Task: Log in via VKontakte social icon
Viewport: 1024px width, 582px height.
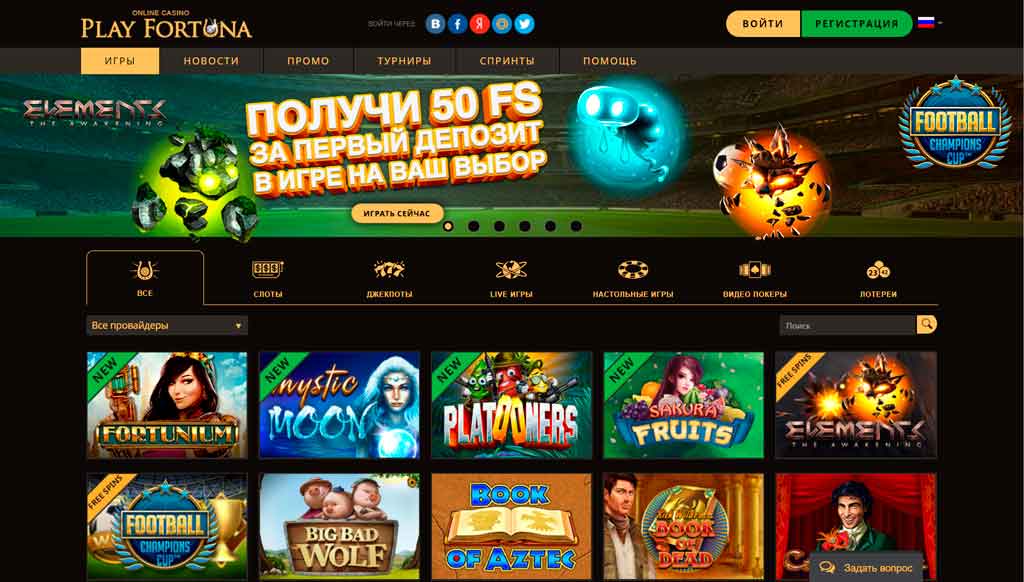Action: pos(436,24)
